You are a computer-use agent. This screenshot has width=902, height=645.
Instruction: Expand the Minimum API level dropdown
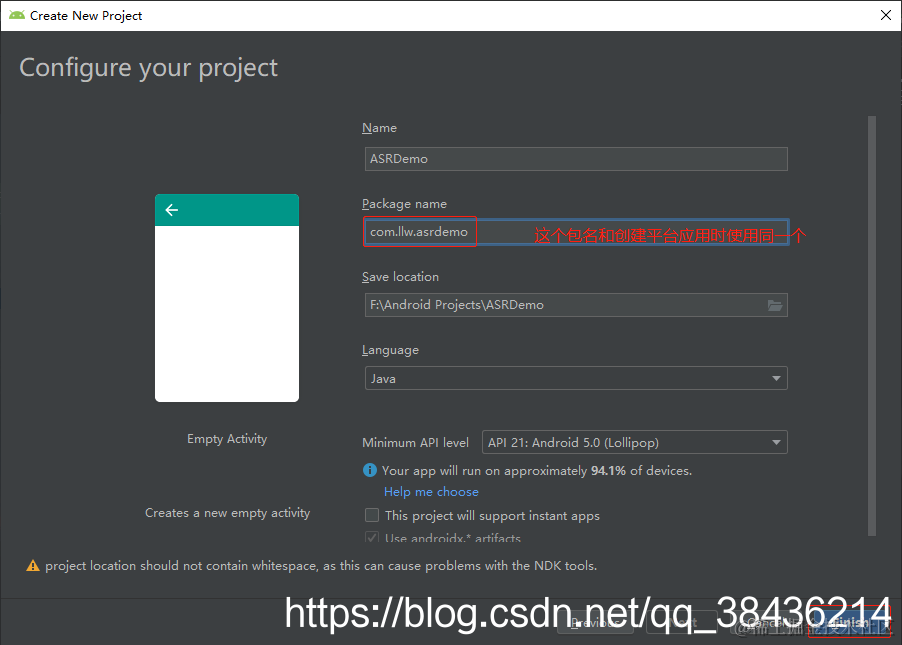[635, 442]
